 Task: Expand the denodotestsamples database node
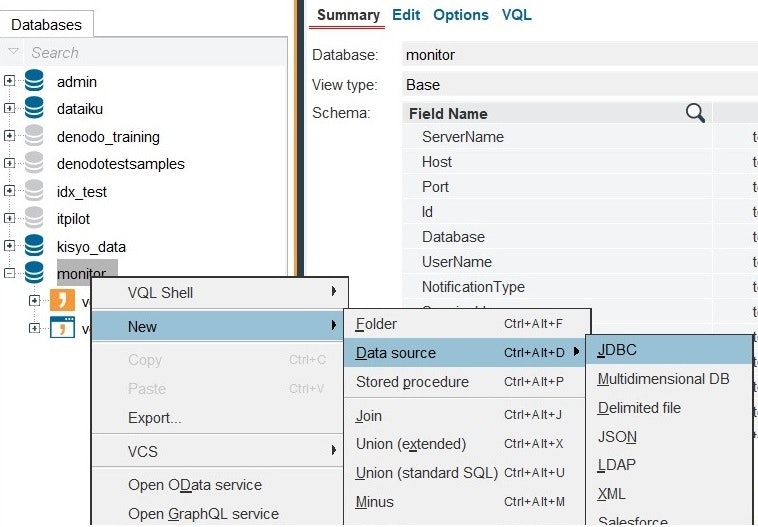point(9,163)
